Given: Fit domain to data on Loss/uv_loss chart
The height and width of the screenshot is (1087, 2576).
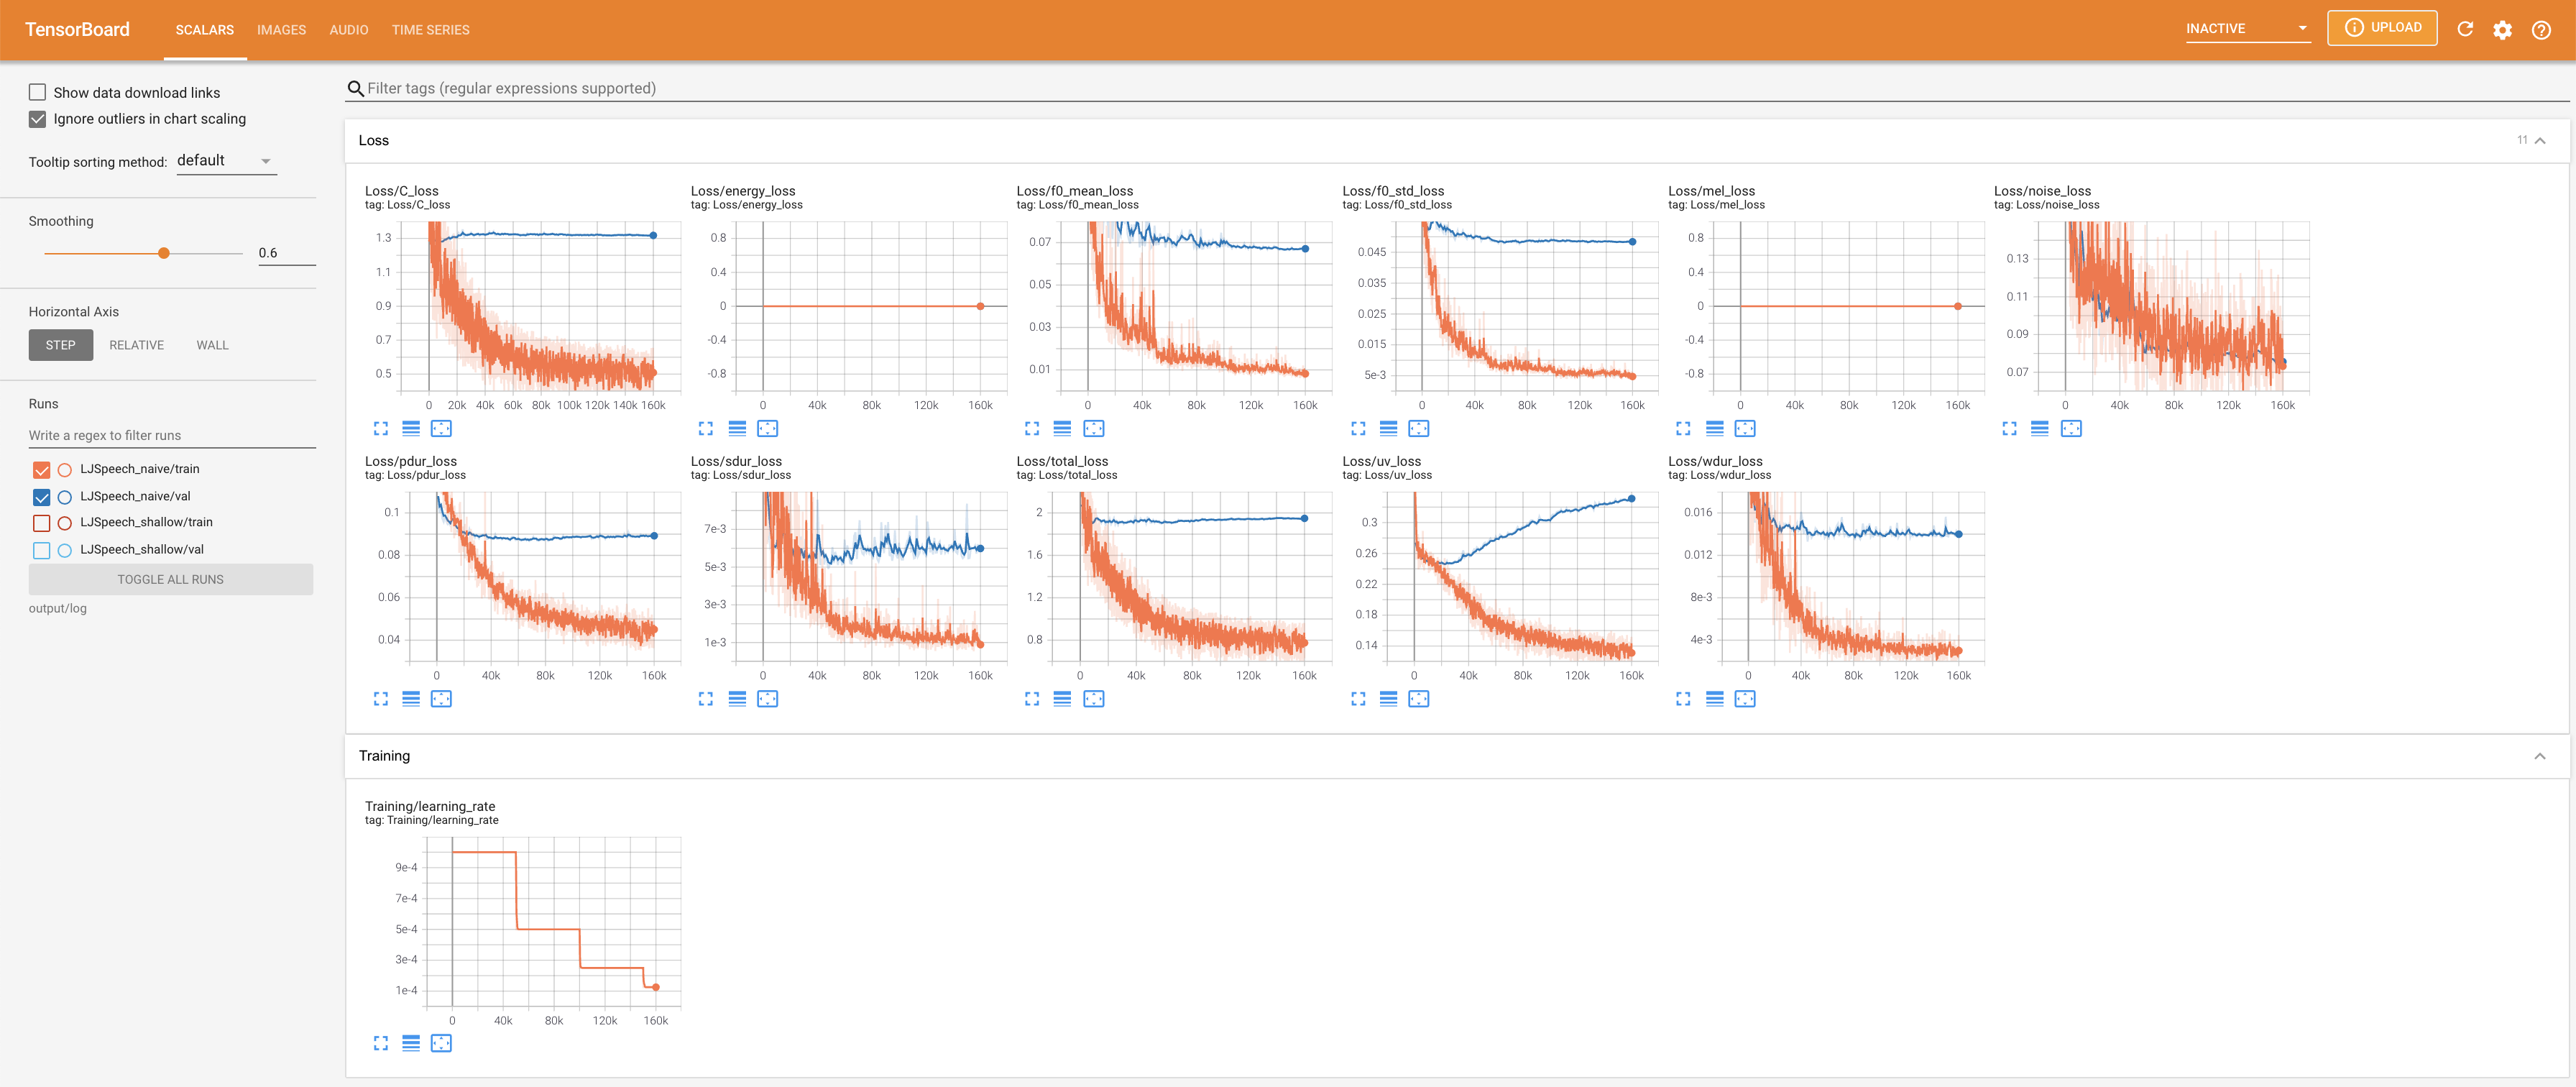Looking at the screenshot, I should tap(1418, 699).
